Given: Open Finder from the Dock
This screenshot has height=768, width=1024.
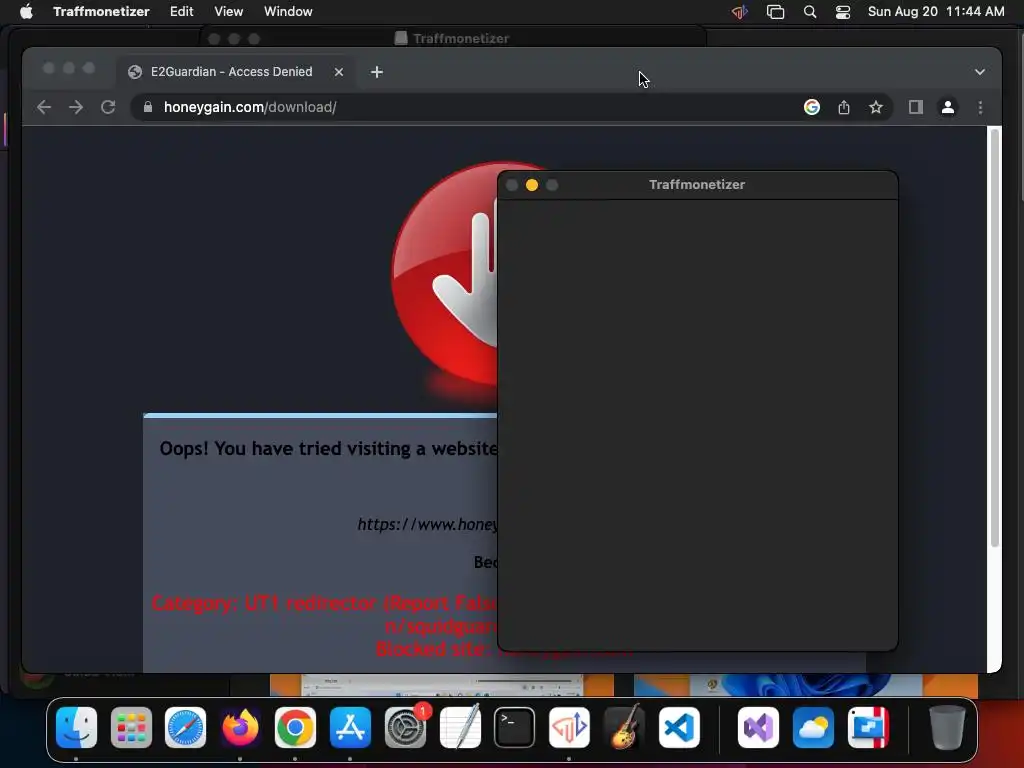Looking at the screenshot, I should 76,727.
